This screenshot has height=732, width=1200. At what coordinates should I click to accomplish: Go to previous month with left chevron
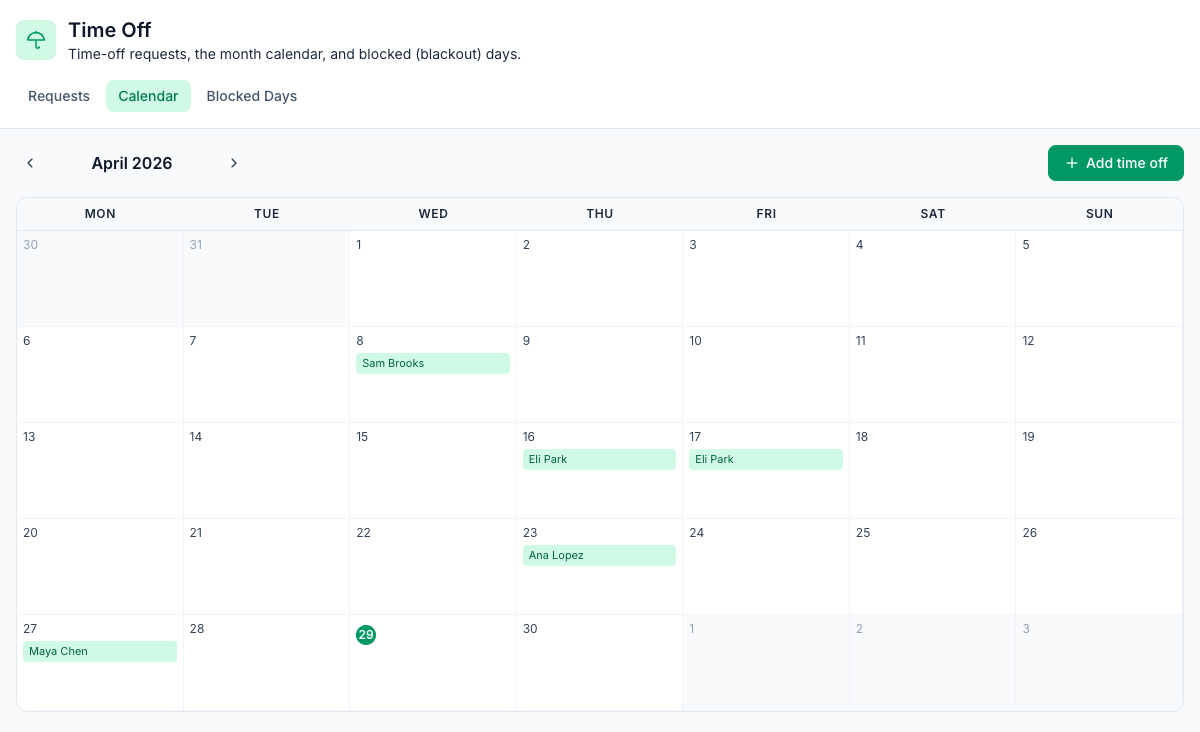click(x=30, y=163)
